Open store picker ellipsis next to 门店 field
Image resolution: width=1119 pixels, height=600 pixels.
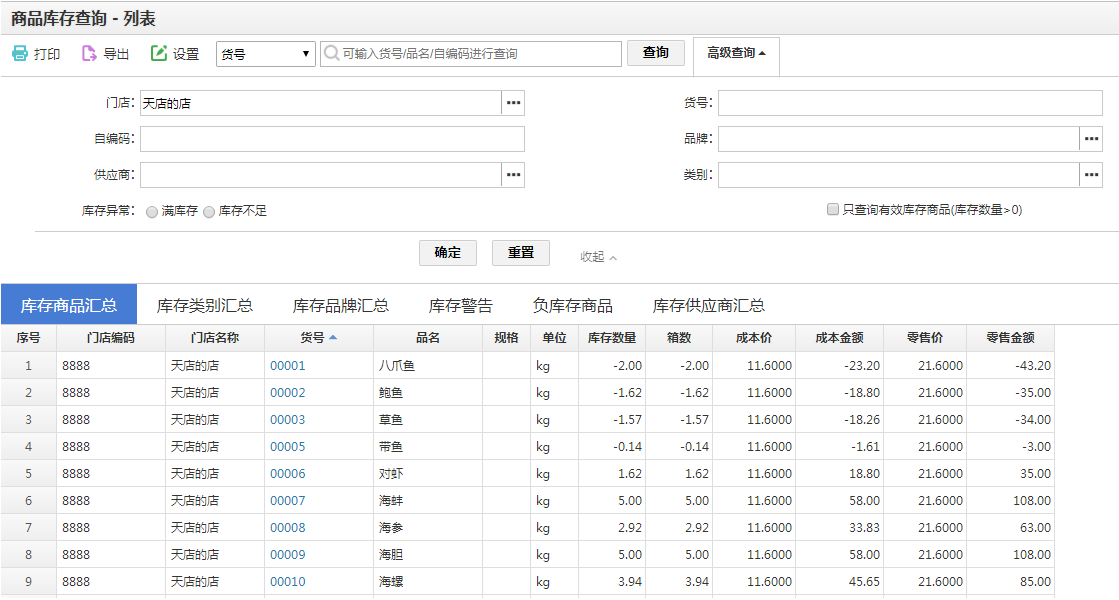pos(513,103)
